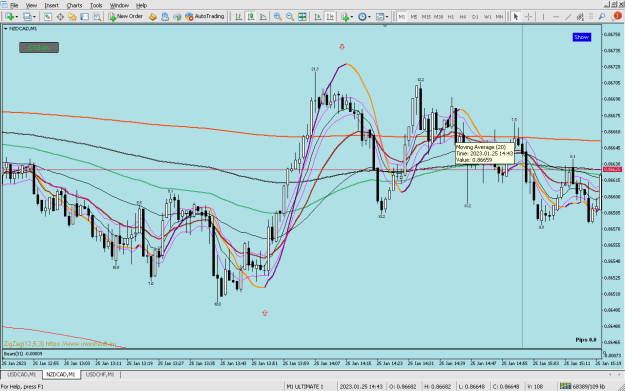
Task: Click the connection status 68389/109 kb
Action: tap(583, 386)
